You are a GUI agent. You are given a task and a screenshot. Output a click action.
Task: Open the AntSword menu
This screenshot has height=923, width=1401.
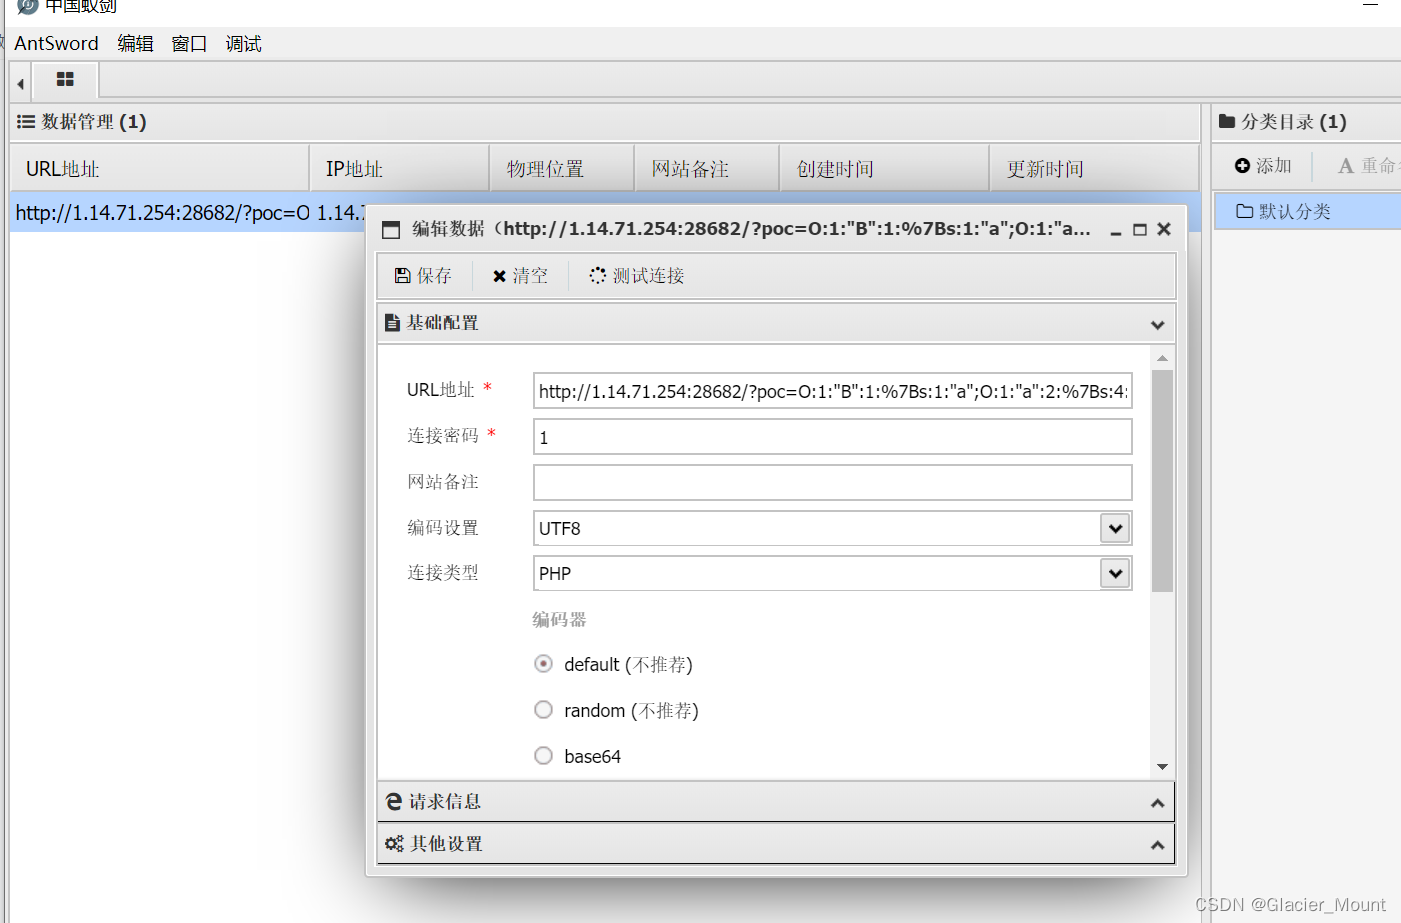(x=56, y=43)
